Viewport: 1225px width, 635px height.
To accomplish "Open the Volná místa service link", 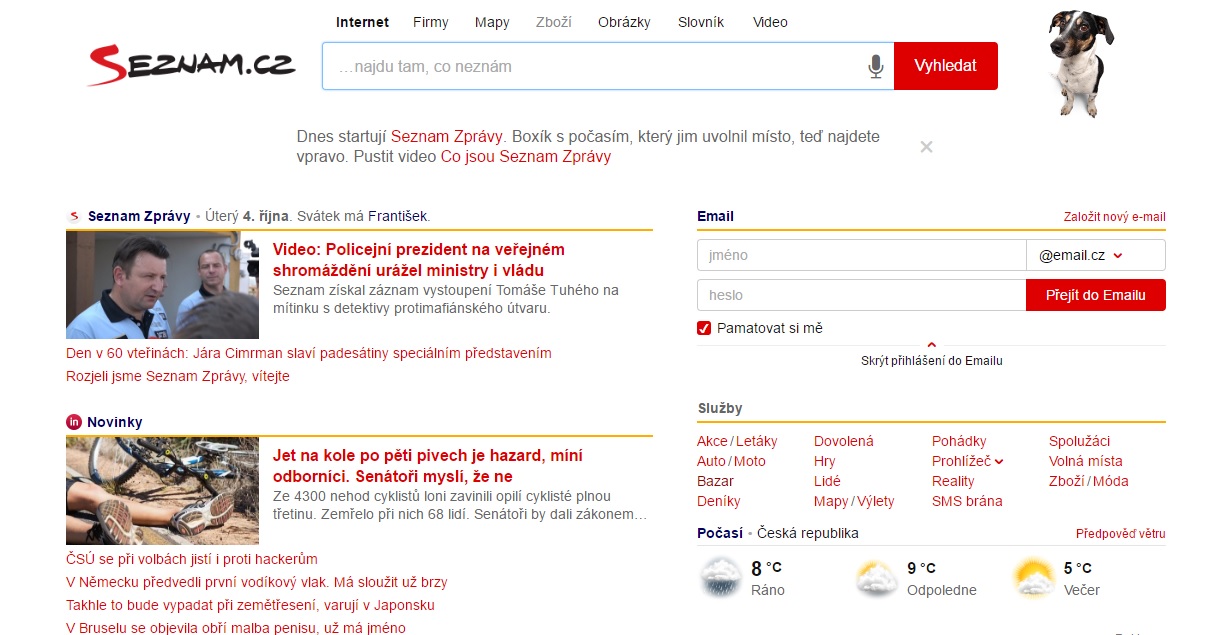I will [x=1086, y=461].
